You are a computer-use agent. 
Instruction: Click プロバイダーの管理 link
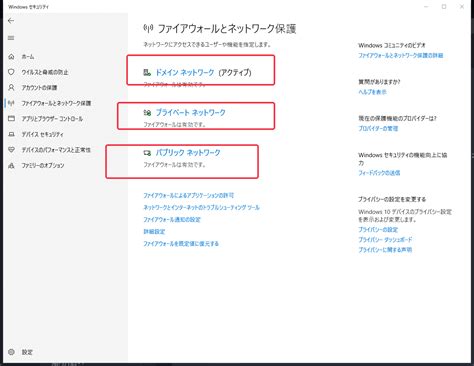coord(378,128)
